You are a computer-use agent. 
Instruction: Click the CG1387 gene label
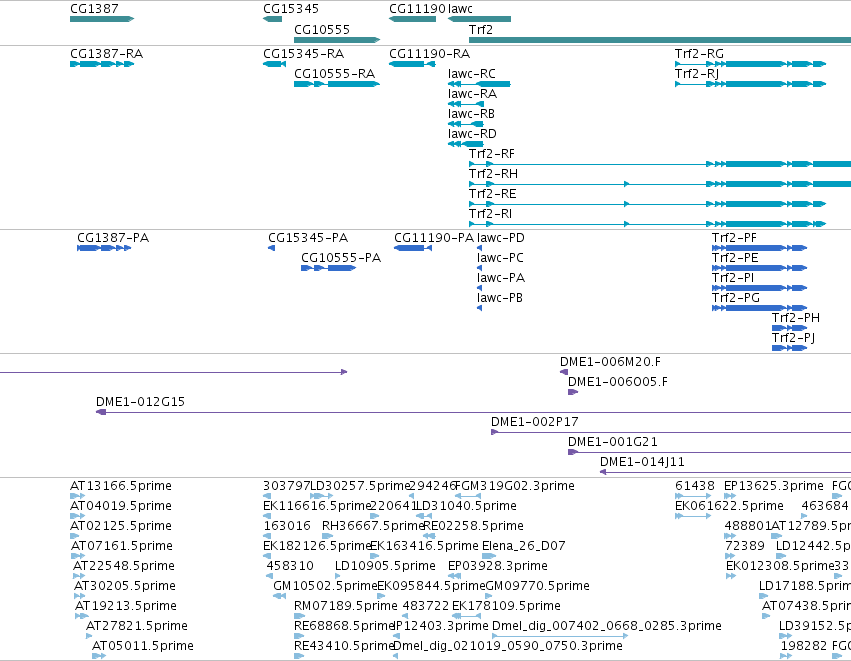pos(94,9)
